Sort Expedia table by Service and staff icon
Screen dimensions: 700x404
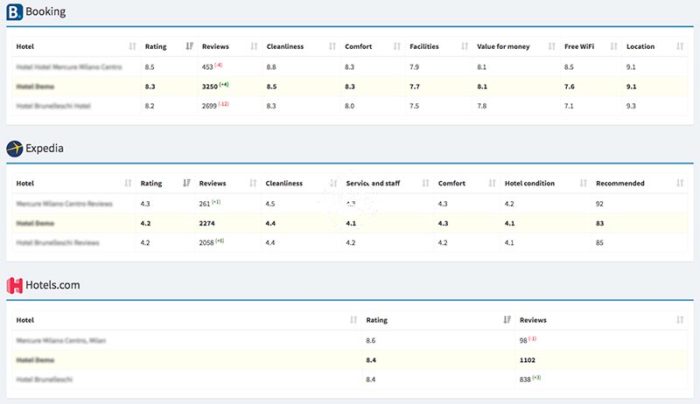click(425, 183)
